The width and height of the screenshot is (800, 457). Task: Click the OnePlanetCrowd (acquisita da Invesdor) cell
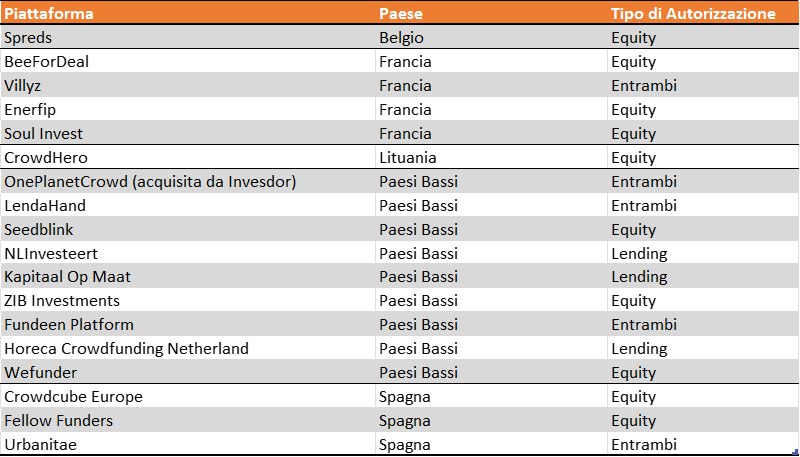pyautogui.click(x=150, y=182)
